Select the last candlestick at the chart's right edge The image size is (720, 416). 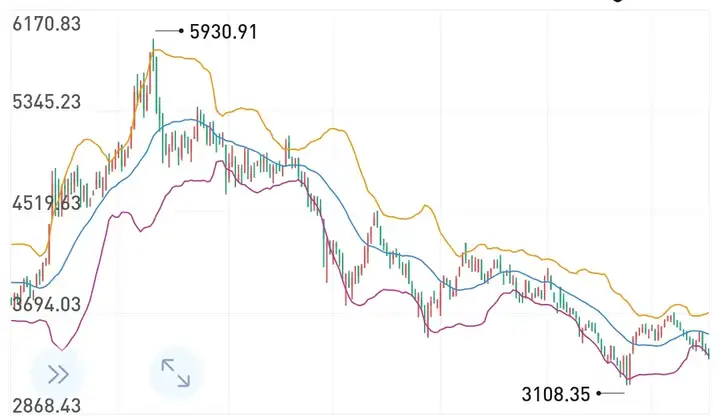[709, 353]
